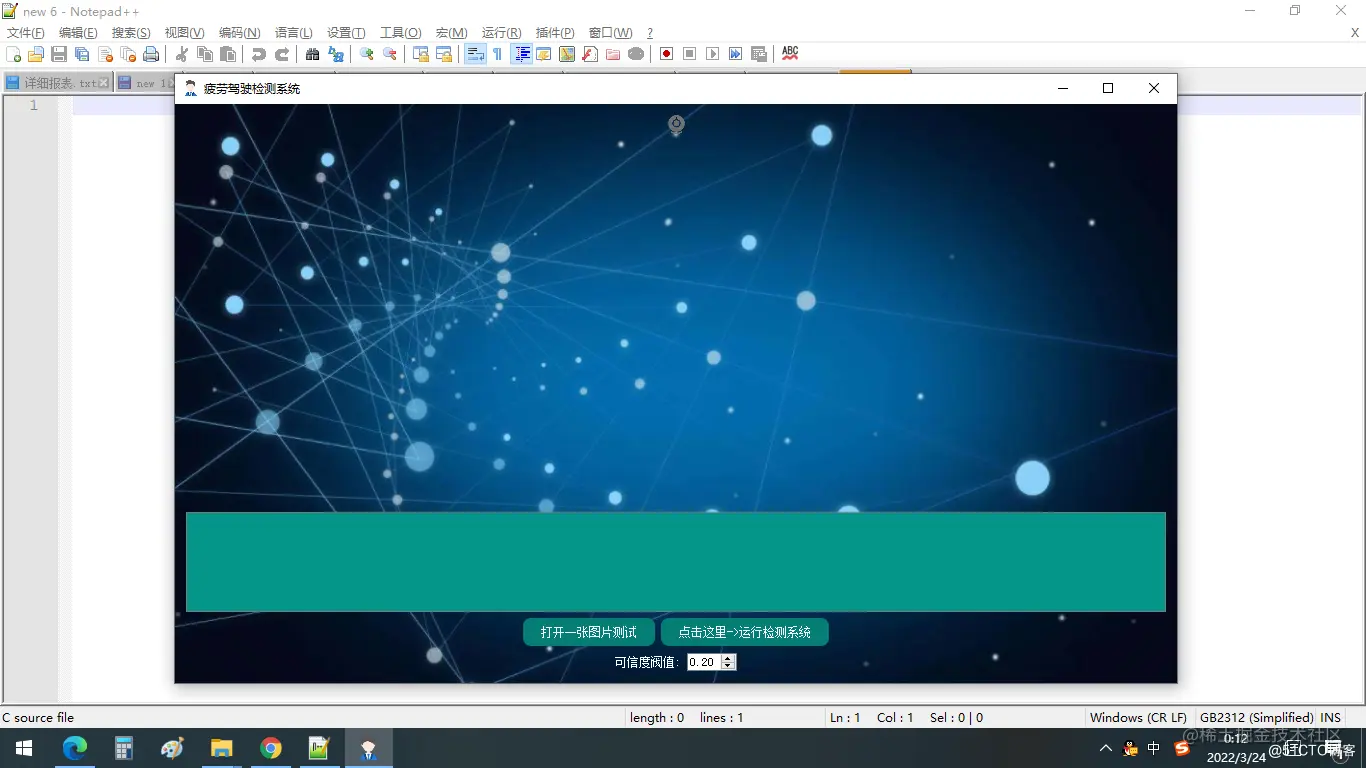Close the 详细报表.txt tab

(104, 83)
